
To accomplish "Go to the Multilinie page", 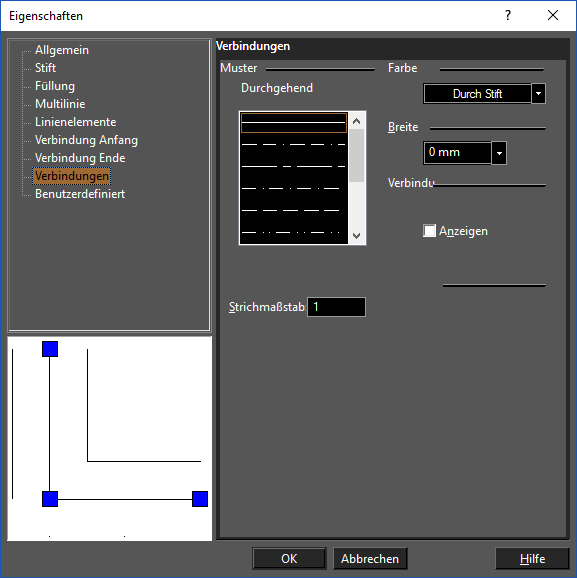I will pos(60,104).
